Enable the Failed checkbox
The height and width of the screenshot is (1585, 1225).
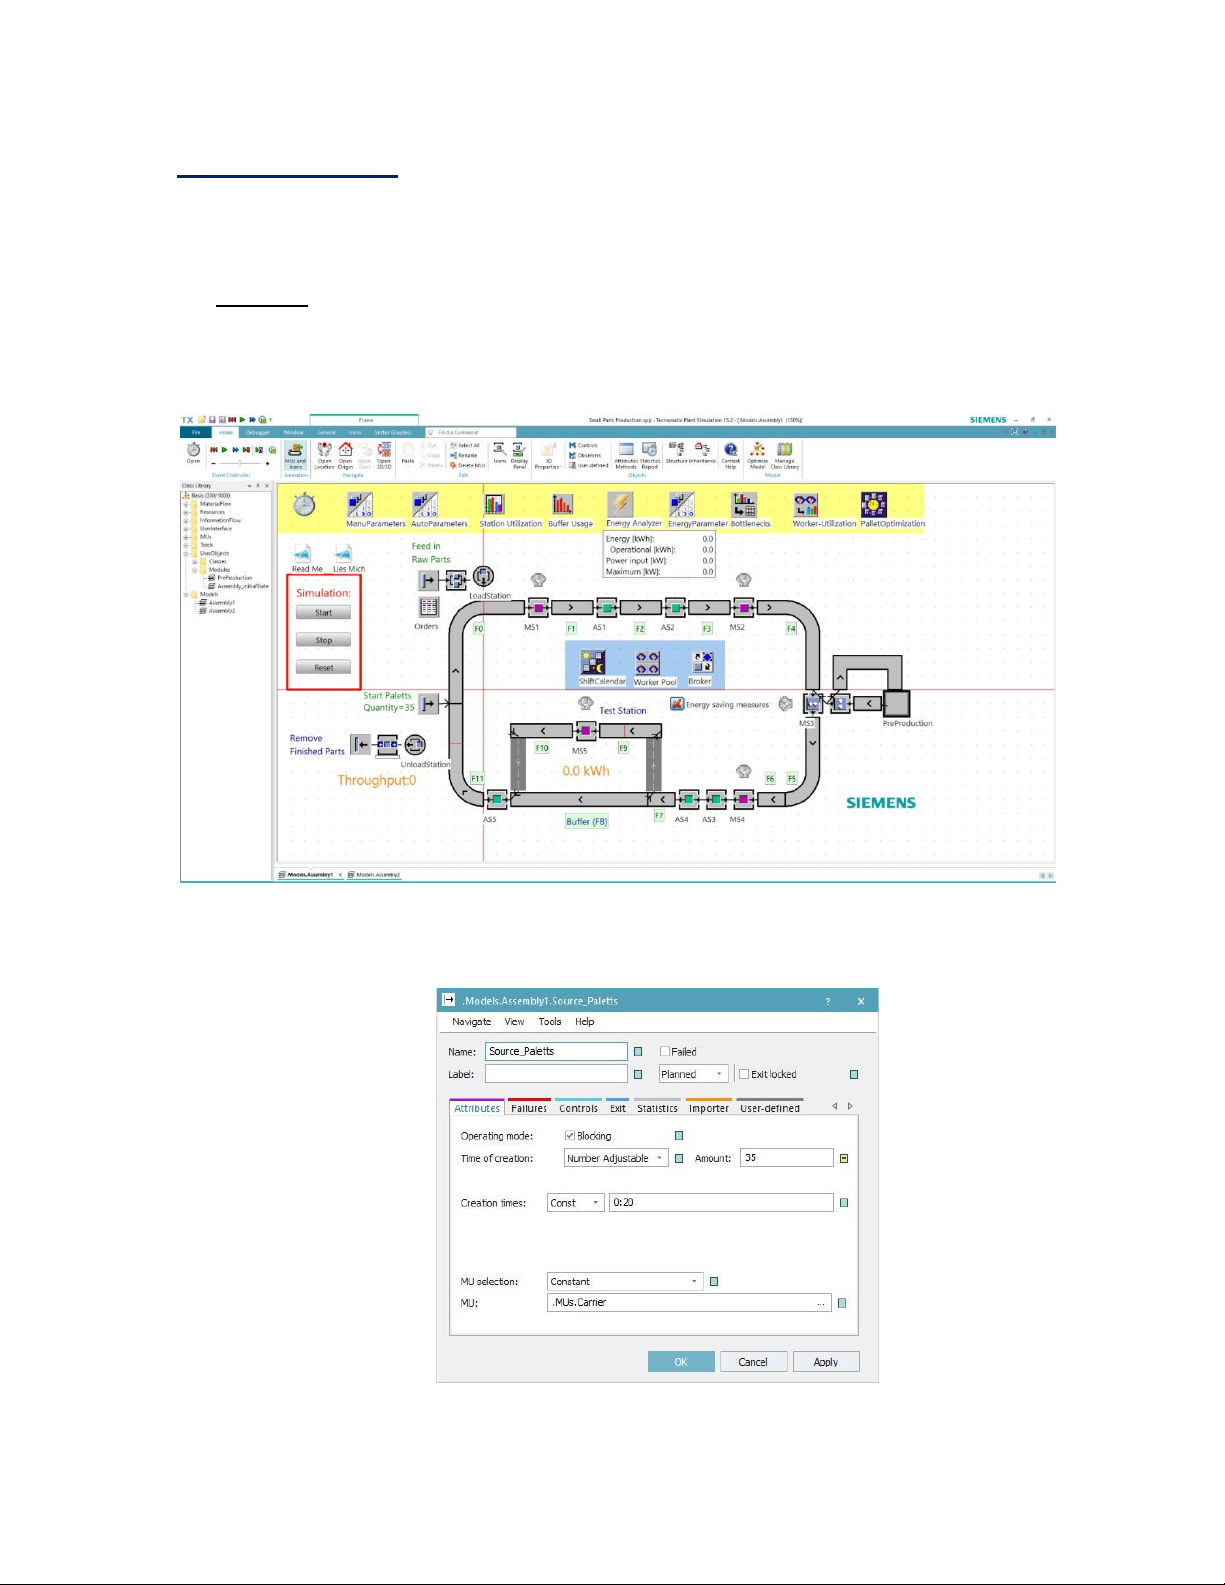pos(665,1052)
